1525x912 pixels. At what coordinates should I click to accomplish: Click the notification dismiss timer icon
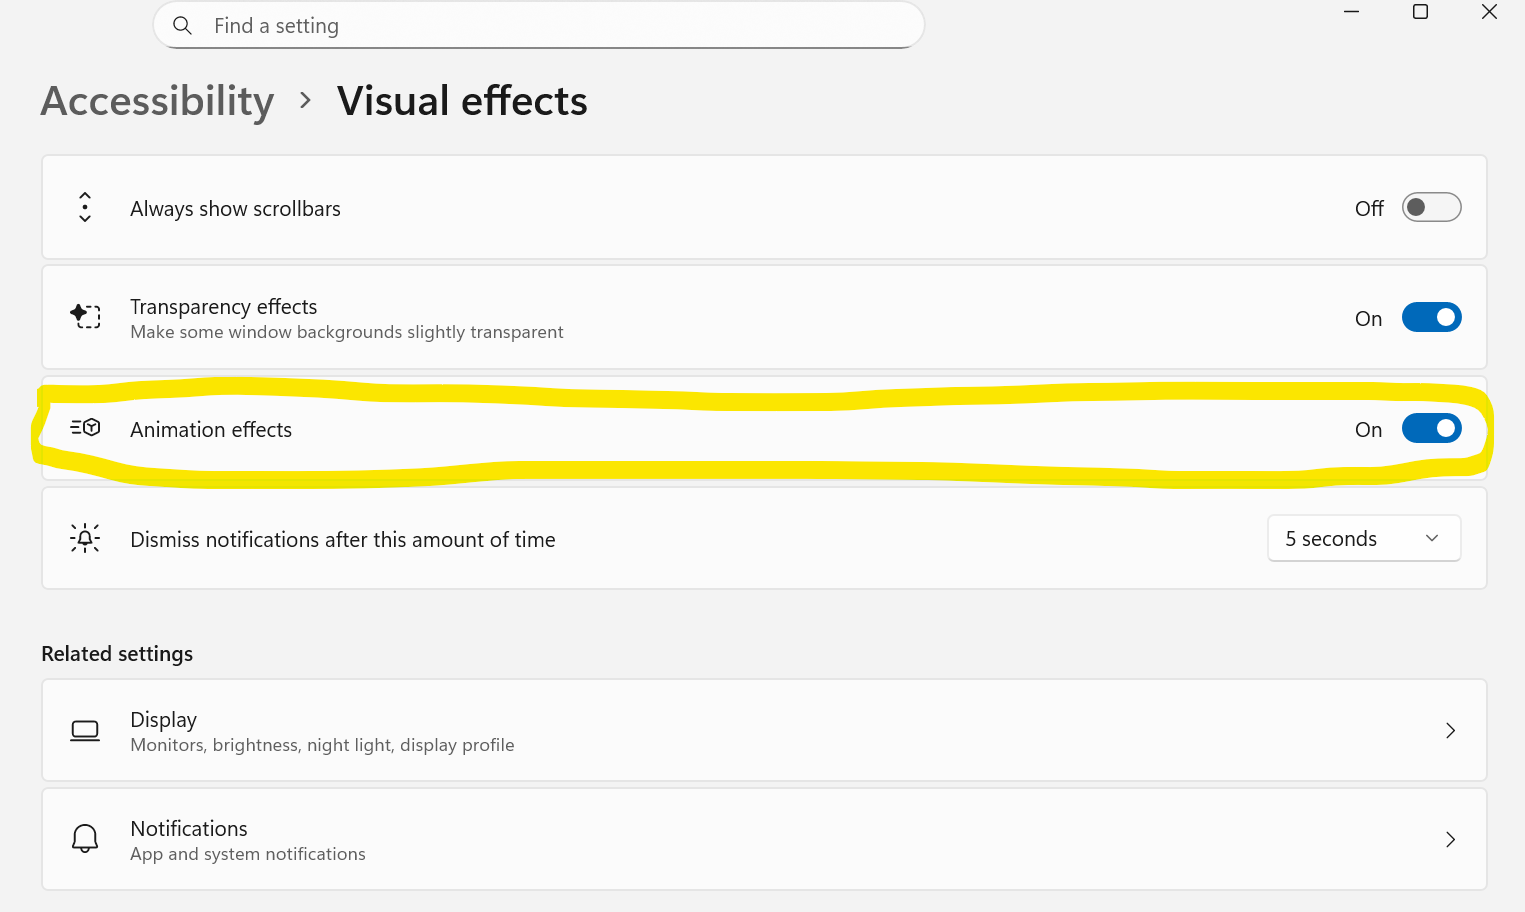[x=85, y=538]
